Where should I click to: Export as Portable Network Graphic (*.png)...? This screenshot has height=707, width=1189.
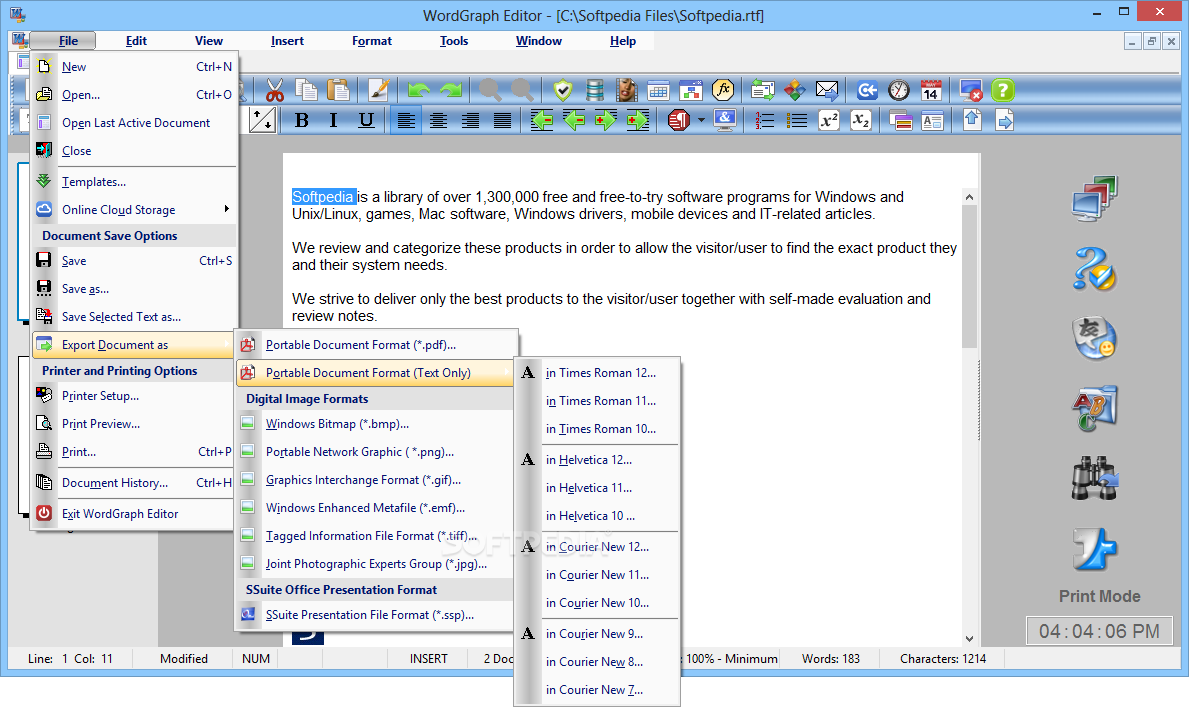(x=375, y=451)
